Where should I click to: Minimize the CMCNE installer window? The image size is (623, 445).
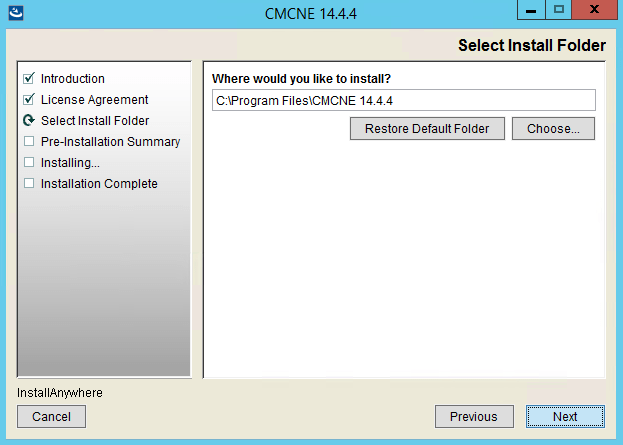click(x=531, y=10)
